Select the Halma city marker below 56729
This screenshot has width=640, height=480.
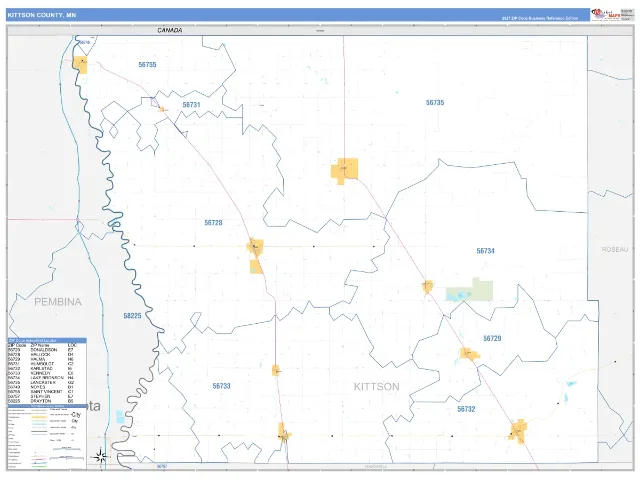[x=469, y=353]
